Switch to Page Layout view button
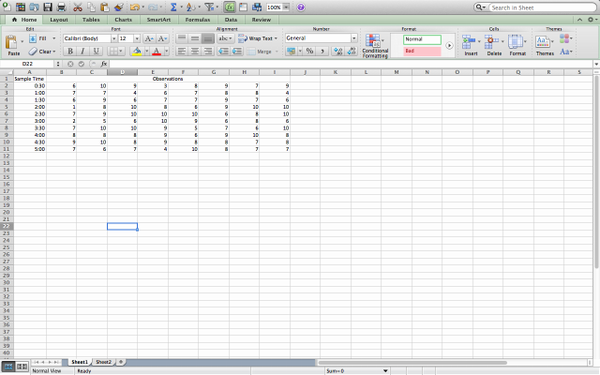 [x=22, y=367]
